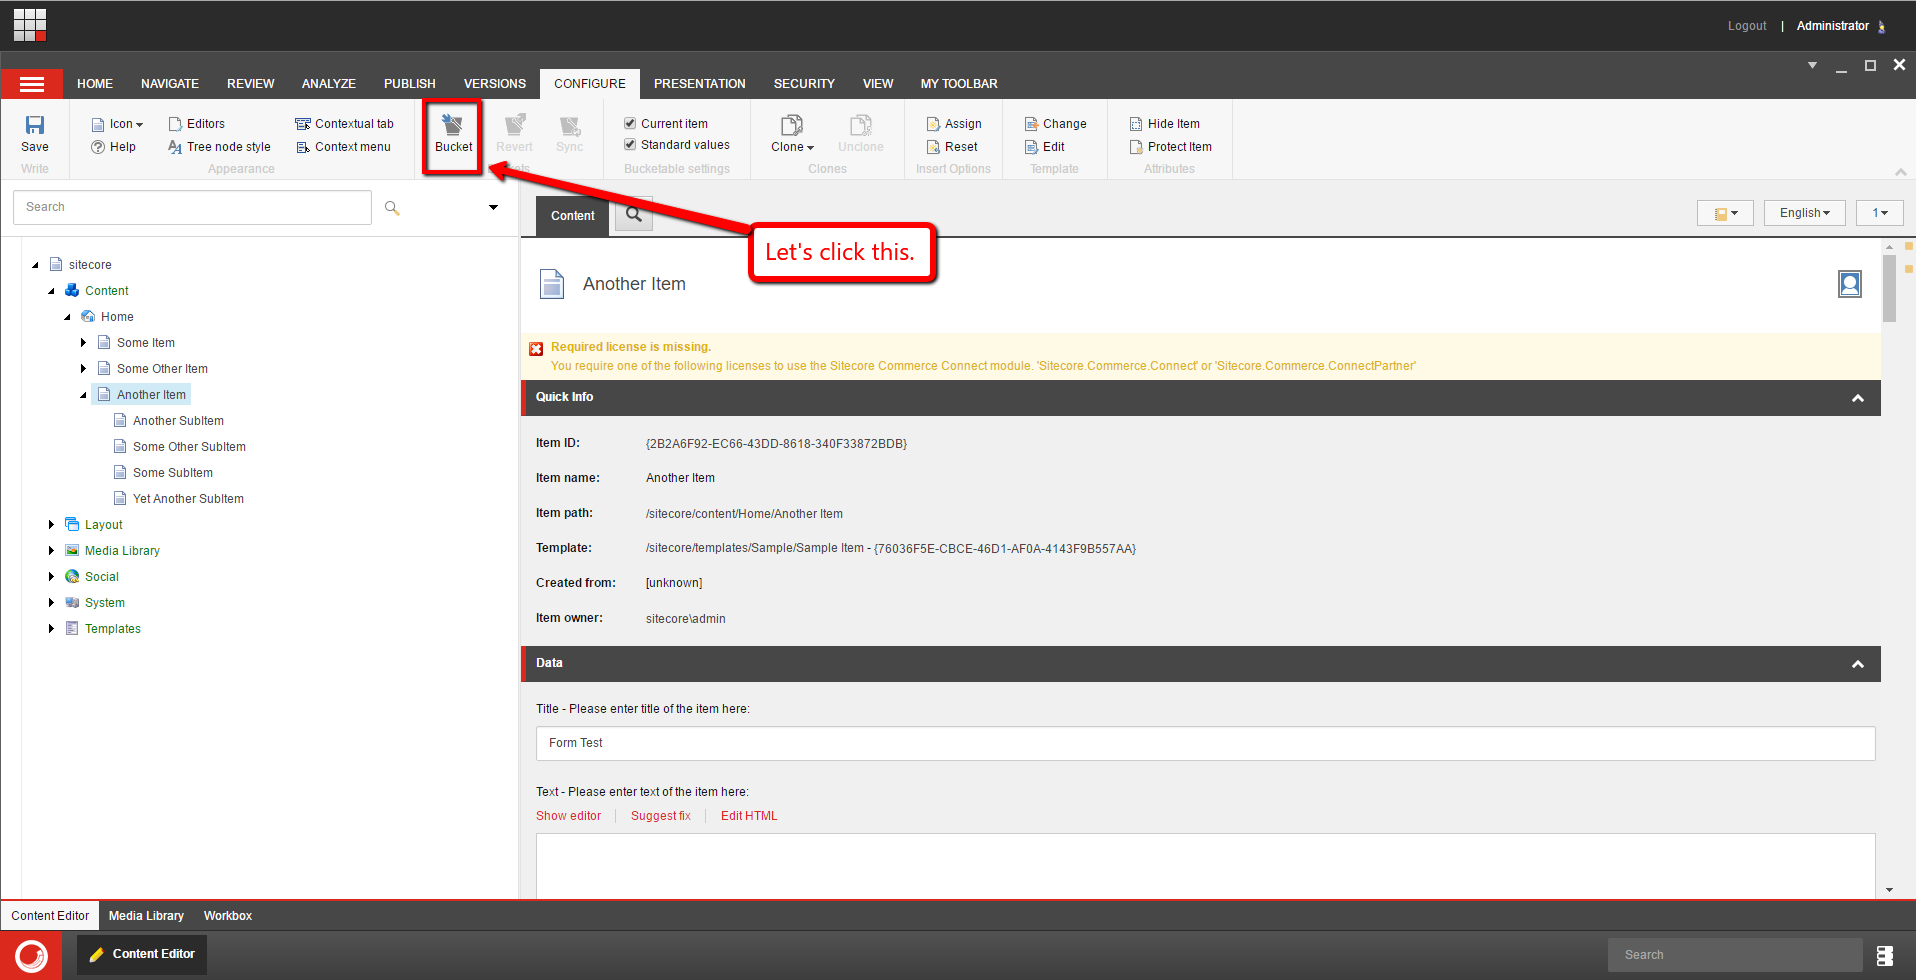1916x980 pixels.
Task: Collapse the Quick Info section
Action: (1857, 398)
